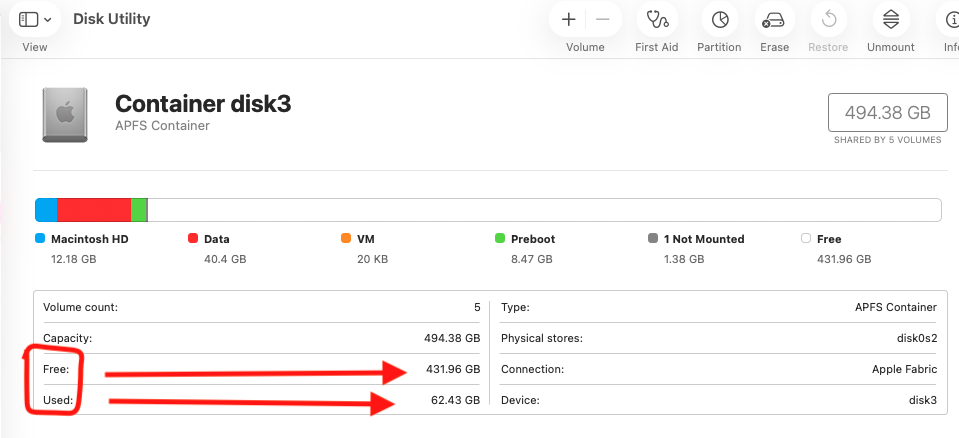Click the Container disk3 title

(203, 104)
